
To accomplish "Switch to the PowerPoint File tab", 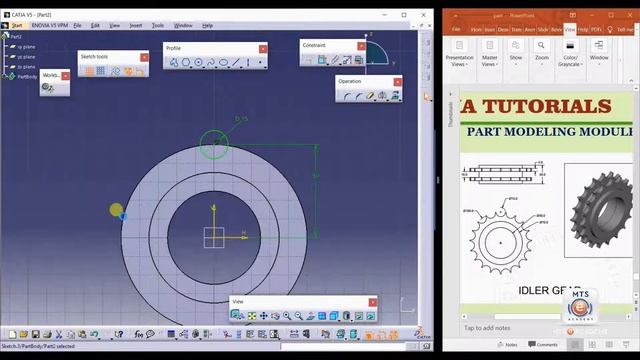I will coord(456,29).
